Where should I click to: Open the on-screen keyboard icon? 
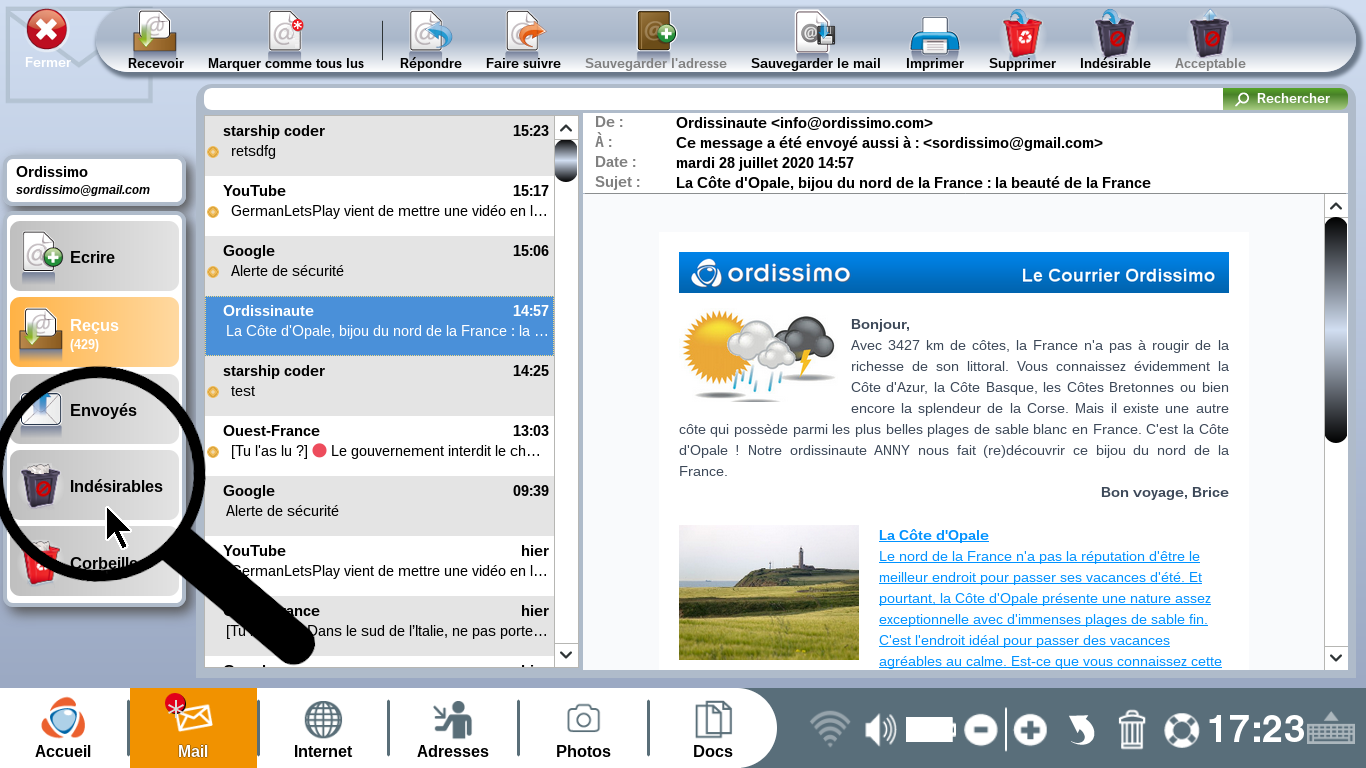(1331, 730)
